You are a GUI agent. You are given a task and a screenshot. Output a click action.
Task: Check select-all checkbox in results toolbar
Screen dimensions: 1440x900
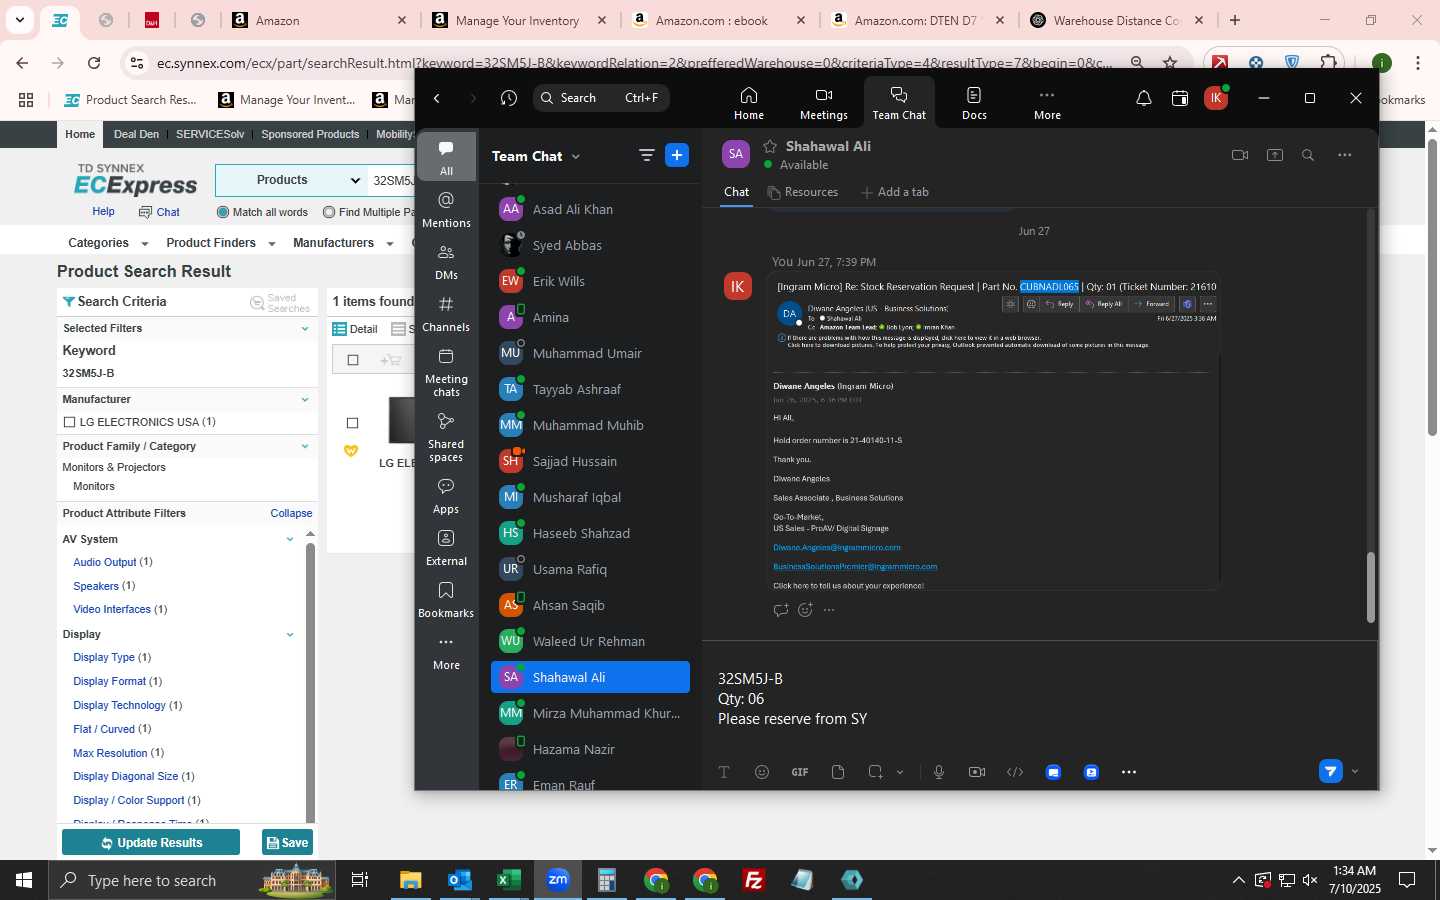click(x=353, y=360)
